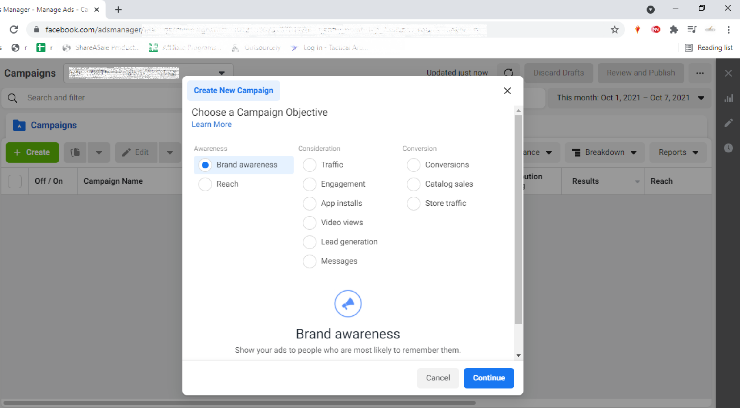This screenshot has height=408, width=740.
Task: Open the Breakdown dropdown
Action: 604,152
